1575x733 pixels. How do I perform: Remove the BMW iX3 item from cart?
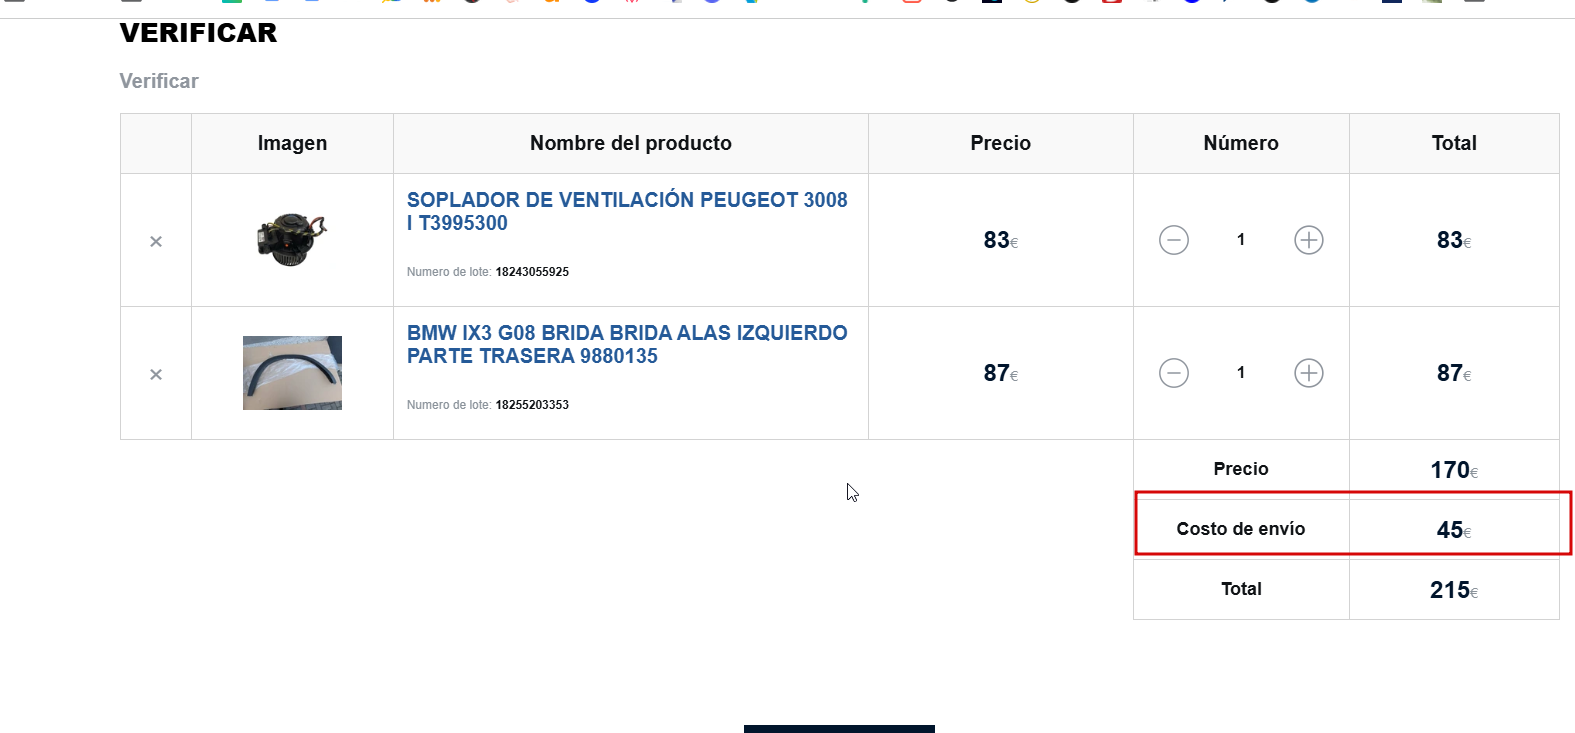(156, 374)
